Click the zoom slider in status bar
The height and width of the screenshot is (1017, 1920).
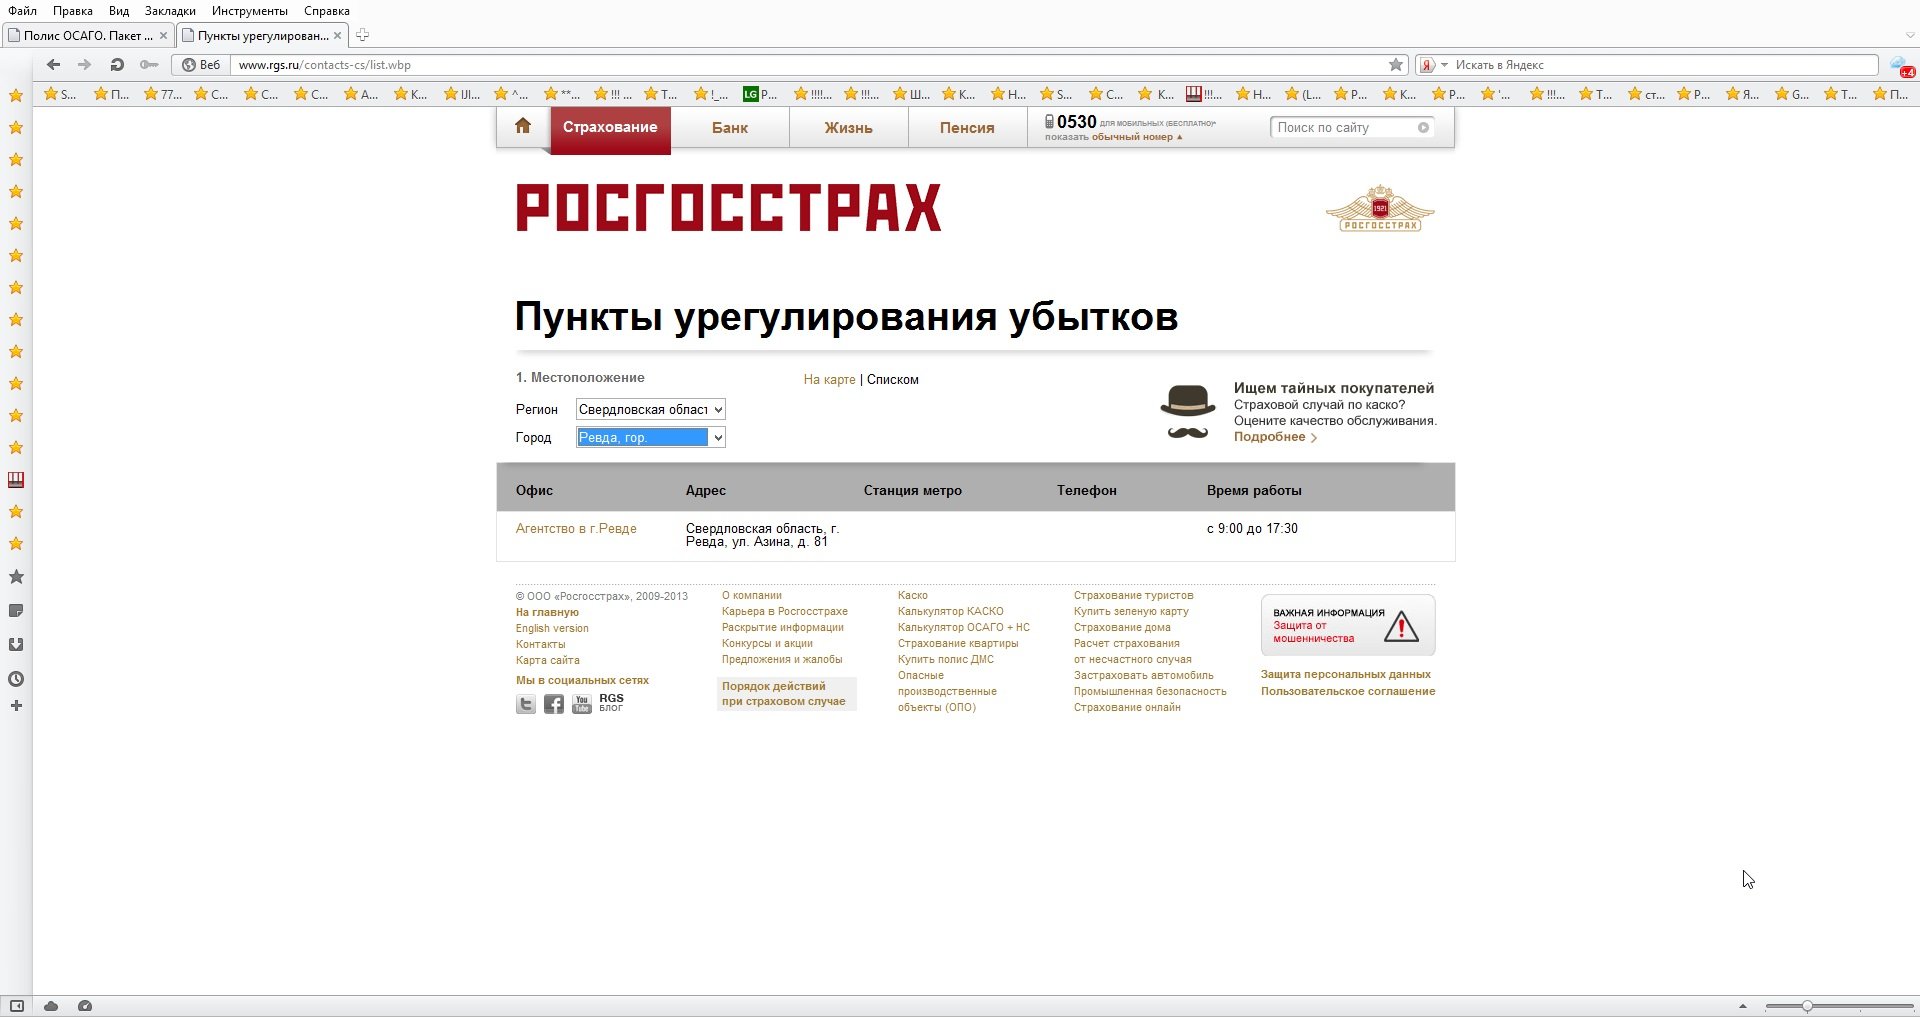pos(1807,1006)
